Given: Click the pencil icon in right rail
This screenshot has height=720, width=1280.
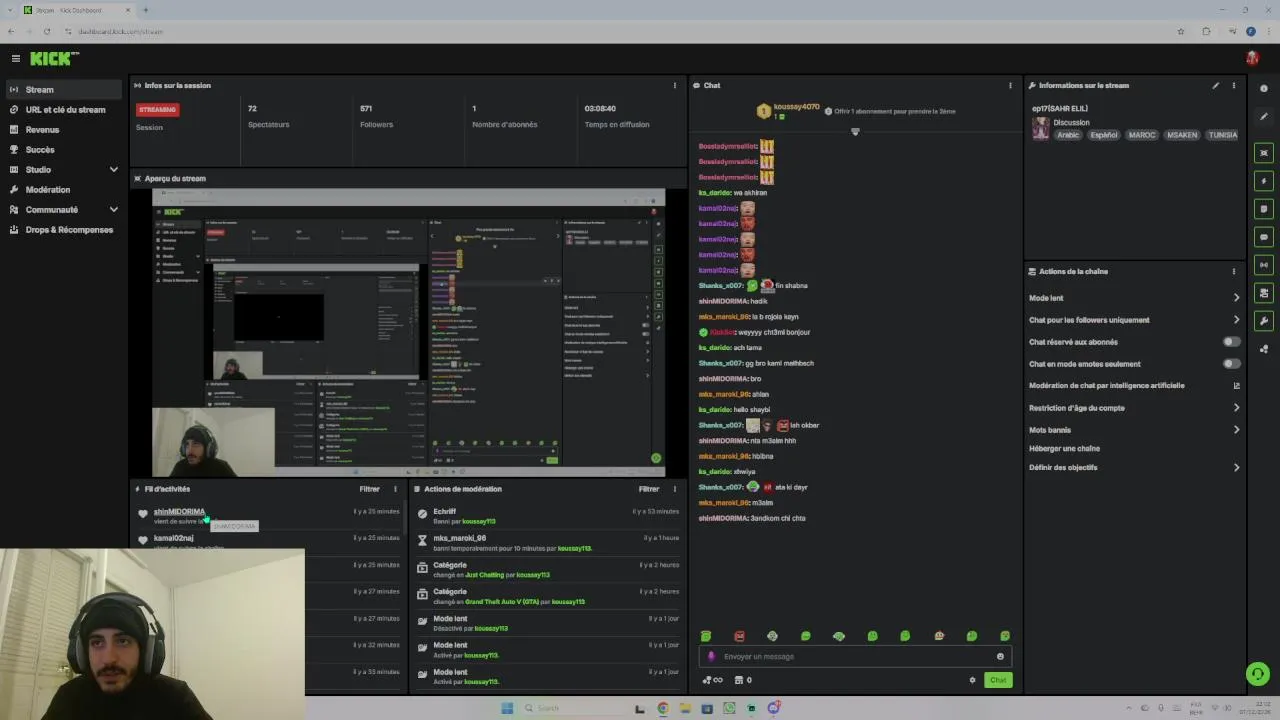Looking at the screenshot, I should tap(1264, 117).
